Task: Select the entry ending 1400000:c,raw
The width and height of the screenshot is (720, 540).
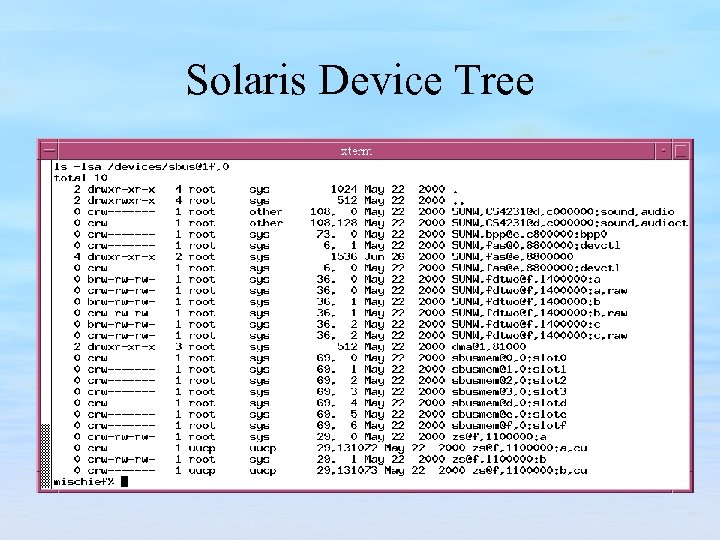Action: (540, 335)
